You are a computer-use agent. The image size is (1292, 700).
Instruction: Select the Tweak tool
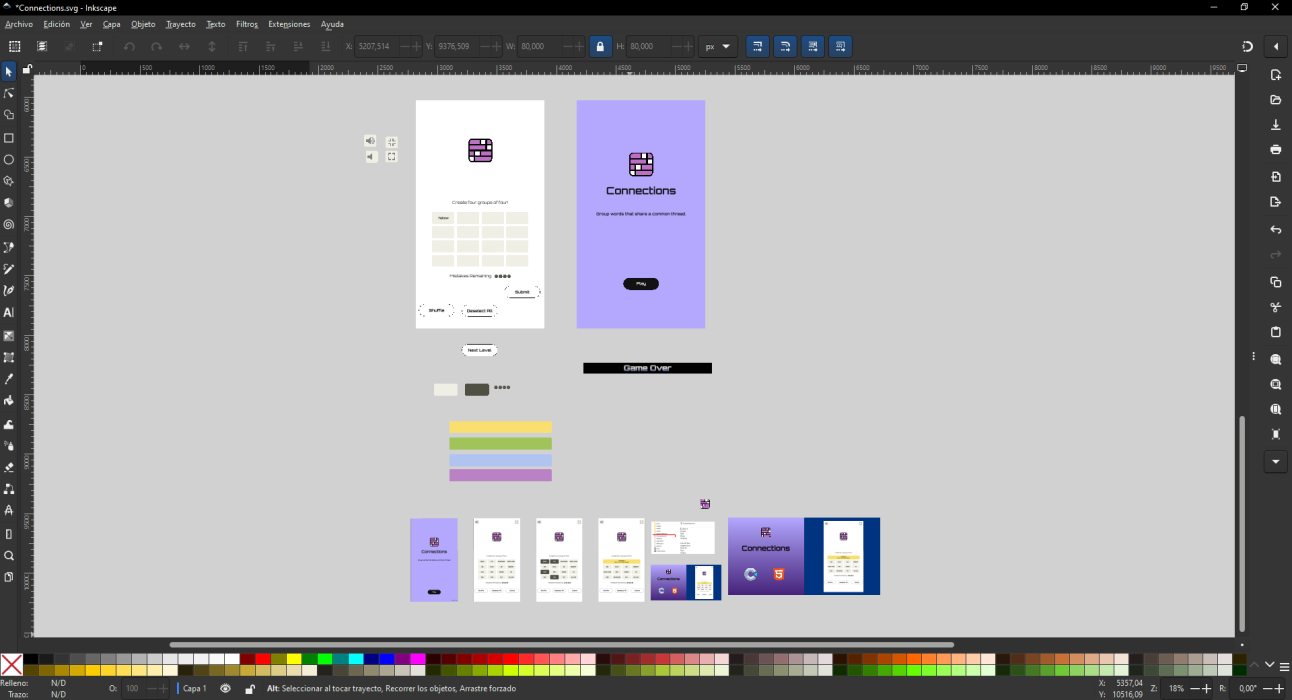tap(9, 424)
